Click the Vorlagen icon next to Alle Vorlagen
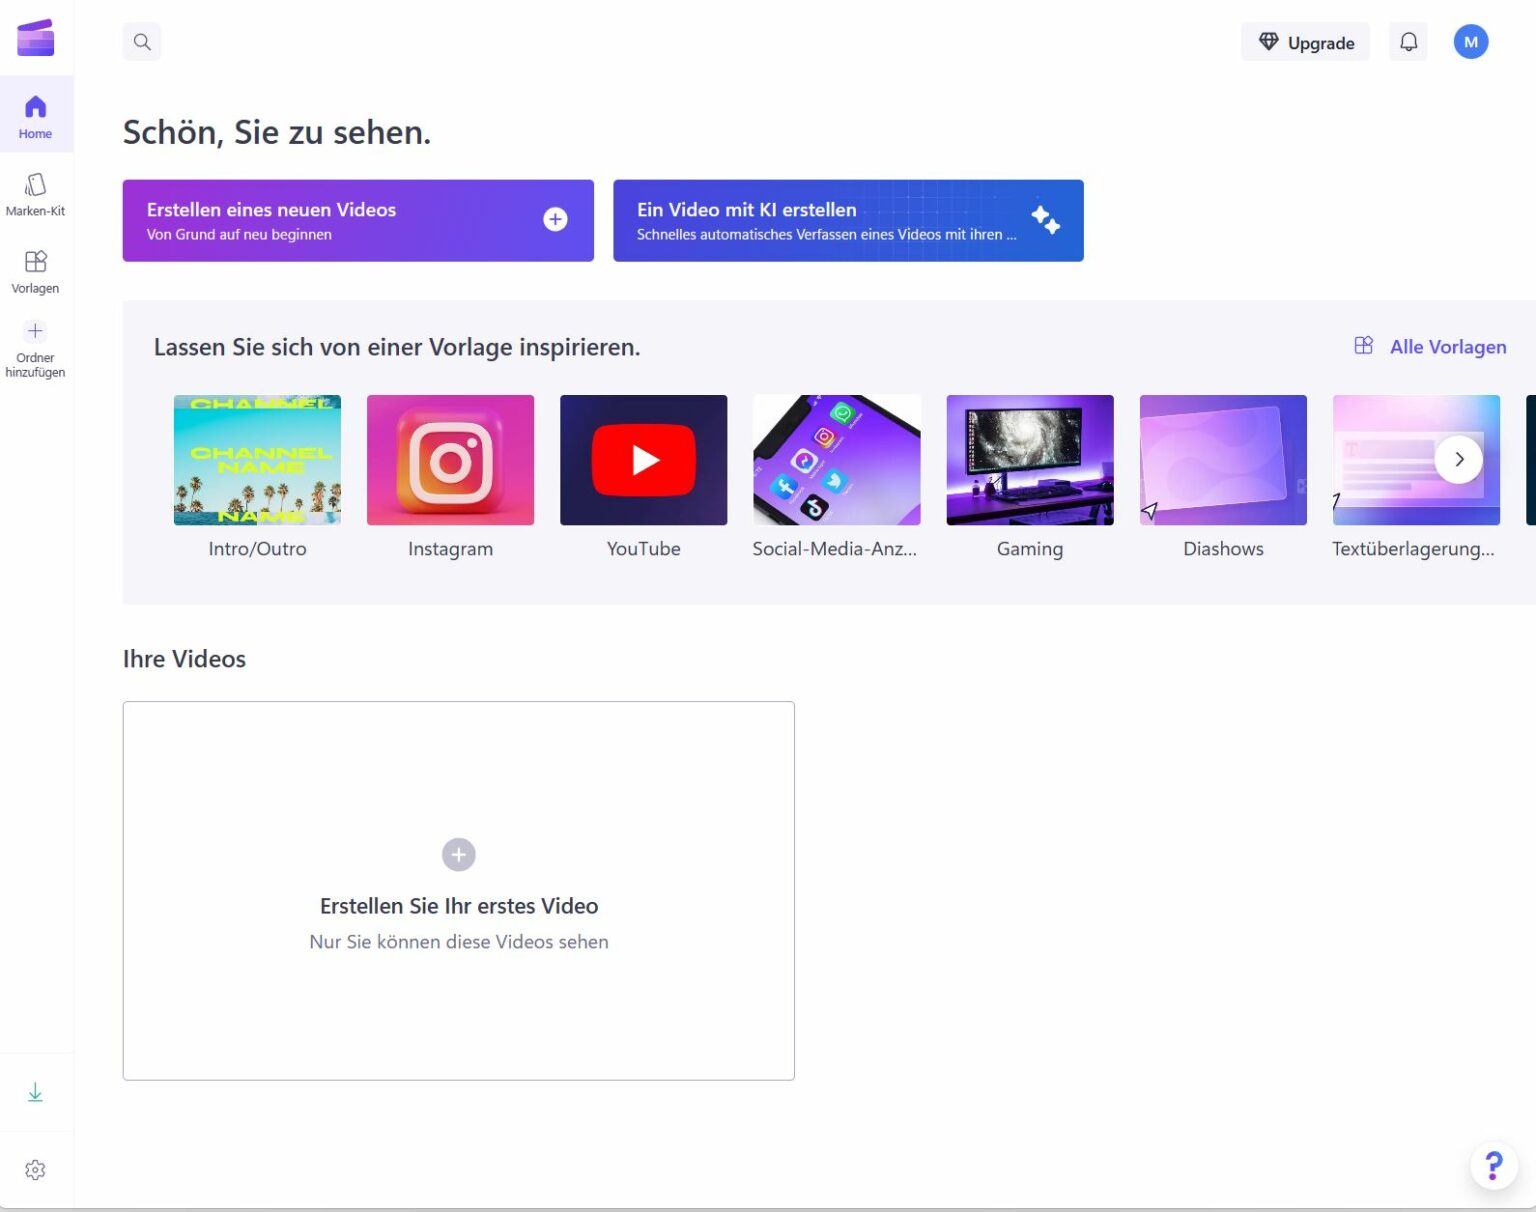The image size is (1536, 1212). click(1363, 345)
